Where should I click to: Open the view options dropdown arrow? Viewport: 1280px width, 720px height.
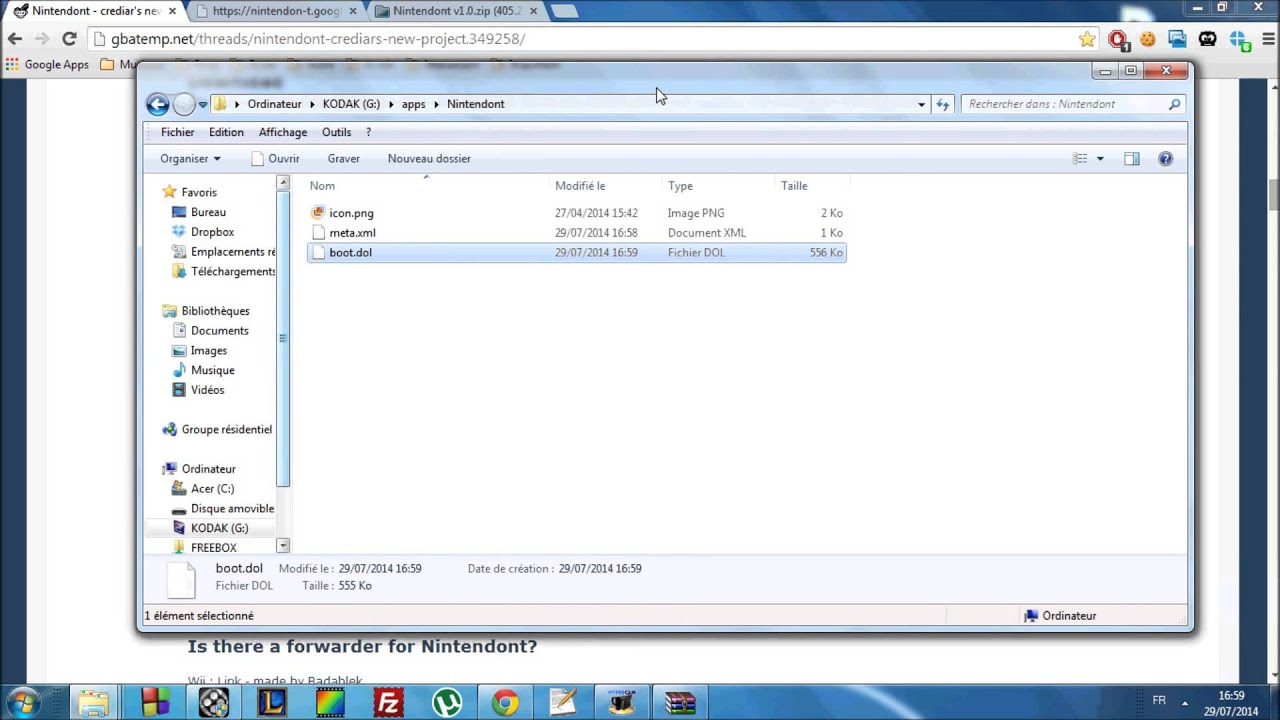tap(1100, 158)
